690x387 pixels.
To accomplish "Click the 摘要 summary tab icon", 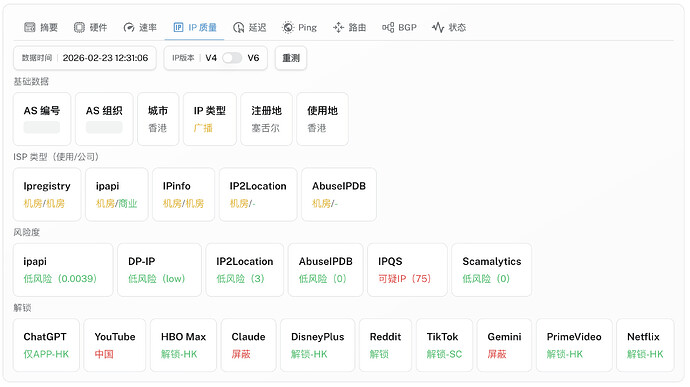I will 29,27.
